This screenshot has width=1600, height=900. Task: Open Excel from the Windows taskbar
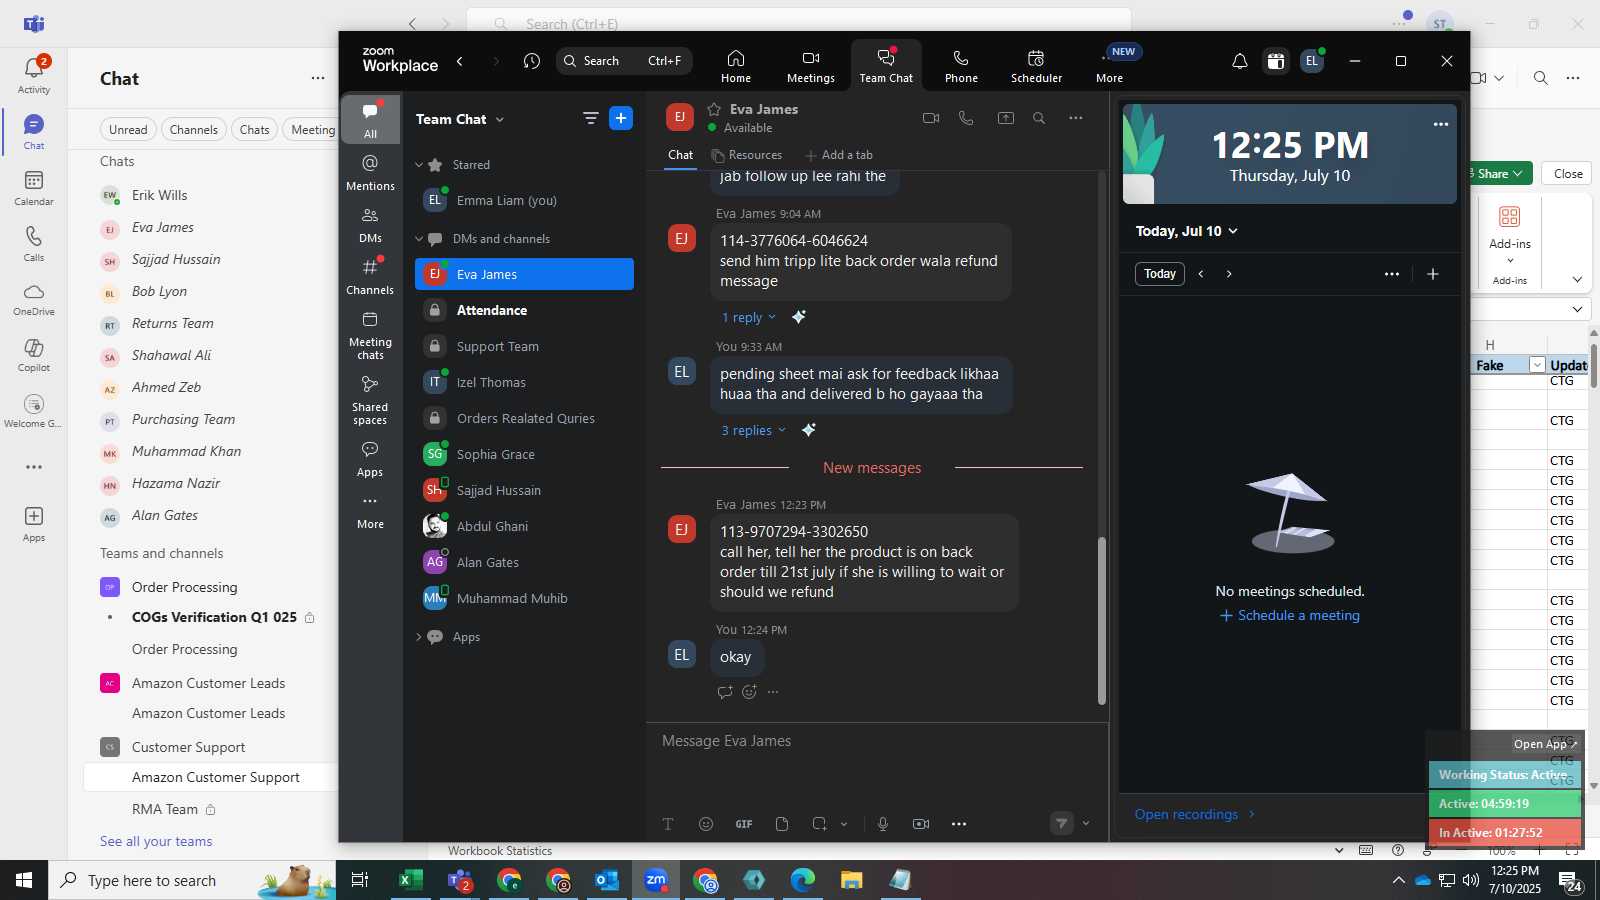[410, 880]
